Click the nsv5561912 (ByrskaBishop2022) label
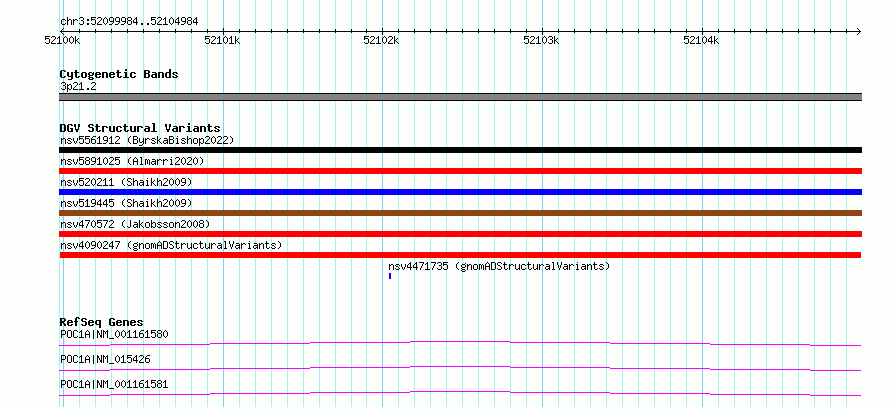Screen dimensions: 890x407 click(x=147, y=140)
